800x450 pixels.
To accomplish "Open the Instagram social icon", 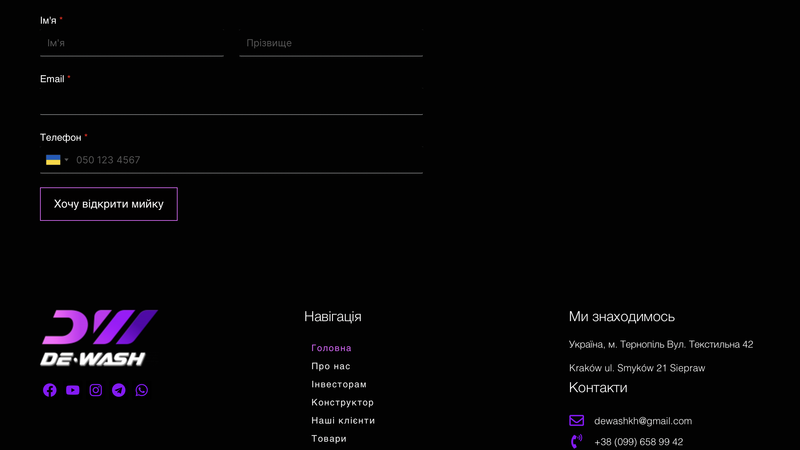I will tap(96, 390).
